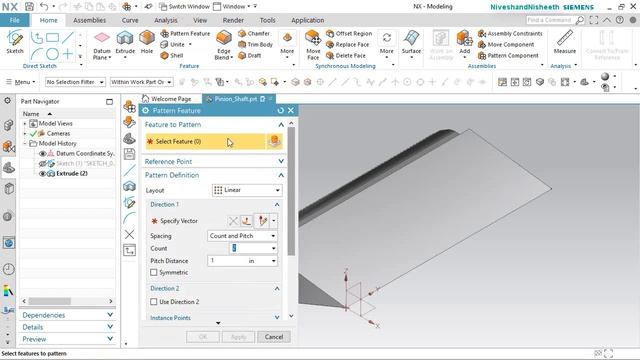Apply Unite boolean operation

click(173, 44)
